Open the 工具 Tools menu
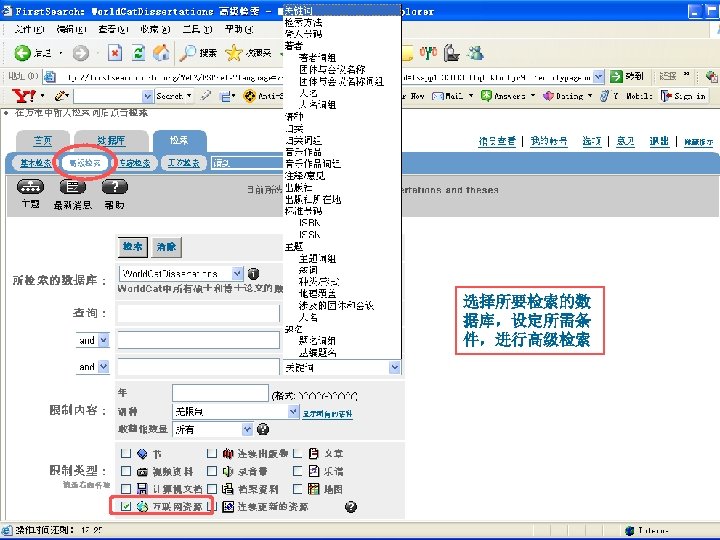Viewport: 720px width, 540px height. (197, 29)
